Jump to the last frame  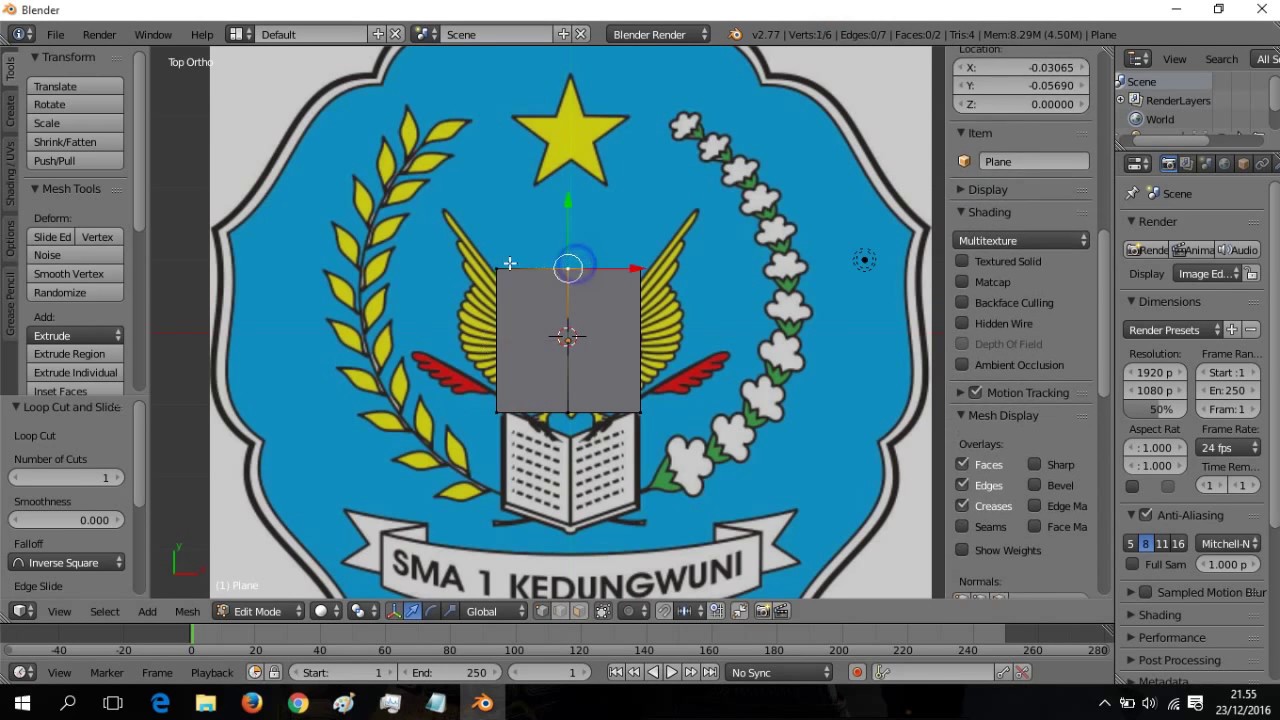(709, 672)
